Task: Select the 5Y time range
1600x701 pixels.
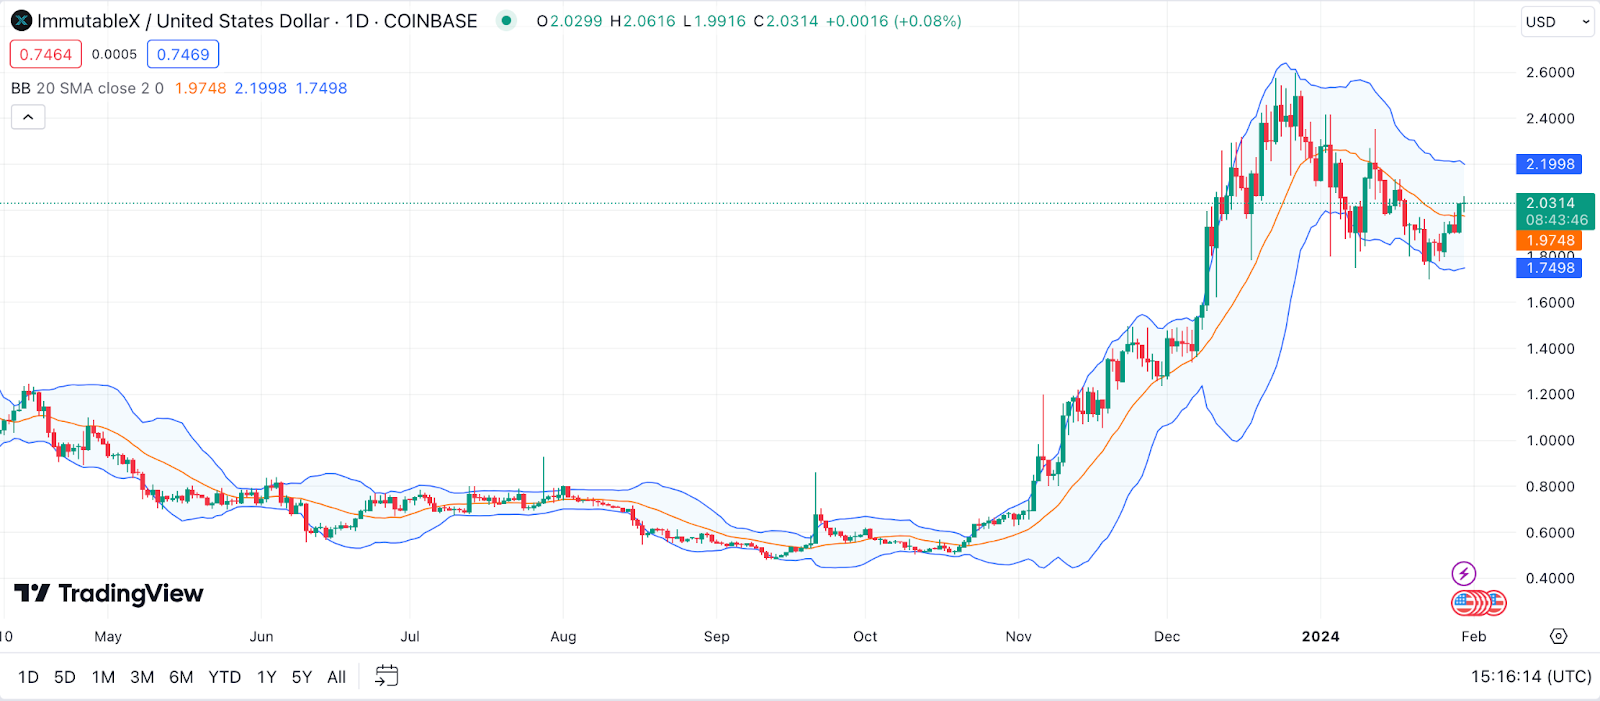Action: point(302,677)
